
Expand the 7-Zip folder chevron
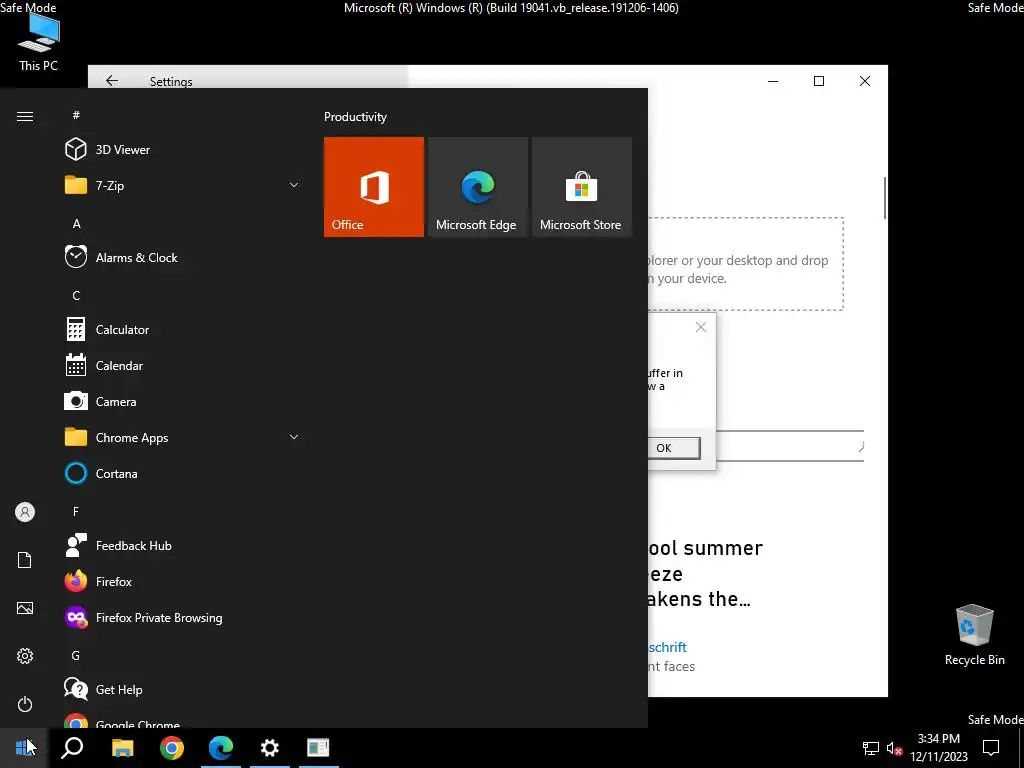(x=294, y=185)
